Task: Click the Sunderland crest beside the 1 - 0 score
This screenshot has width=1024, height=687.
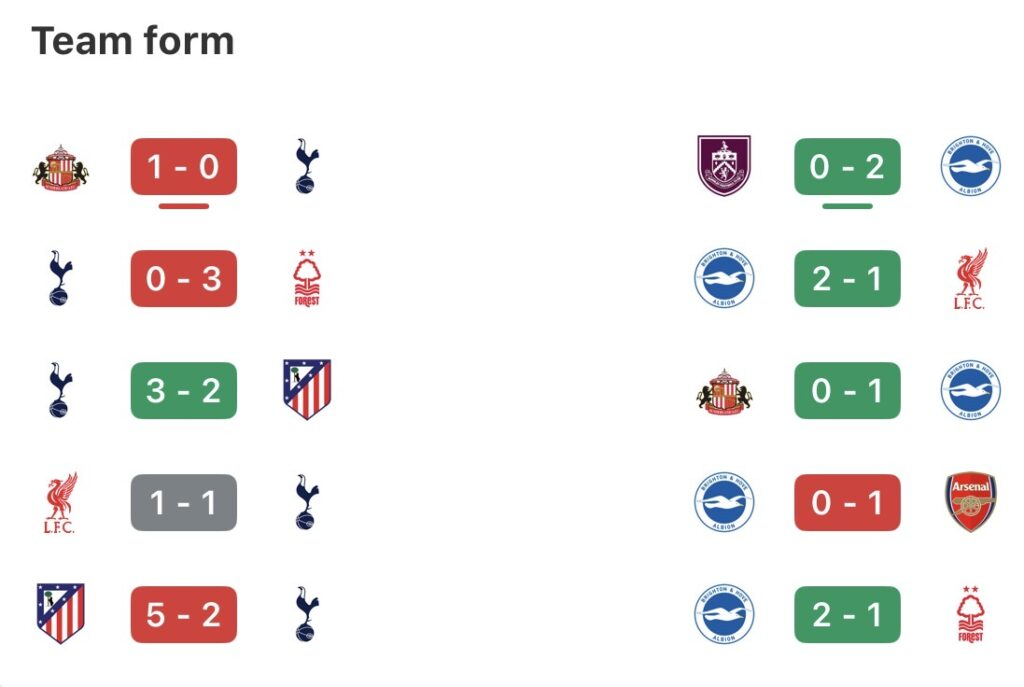Action: 60,167
